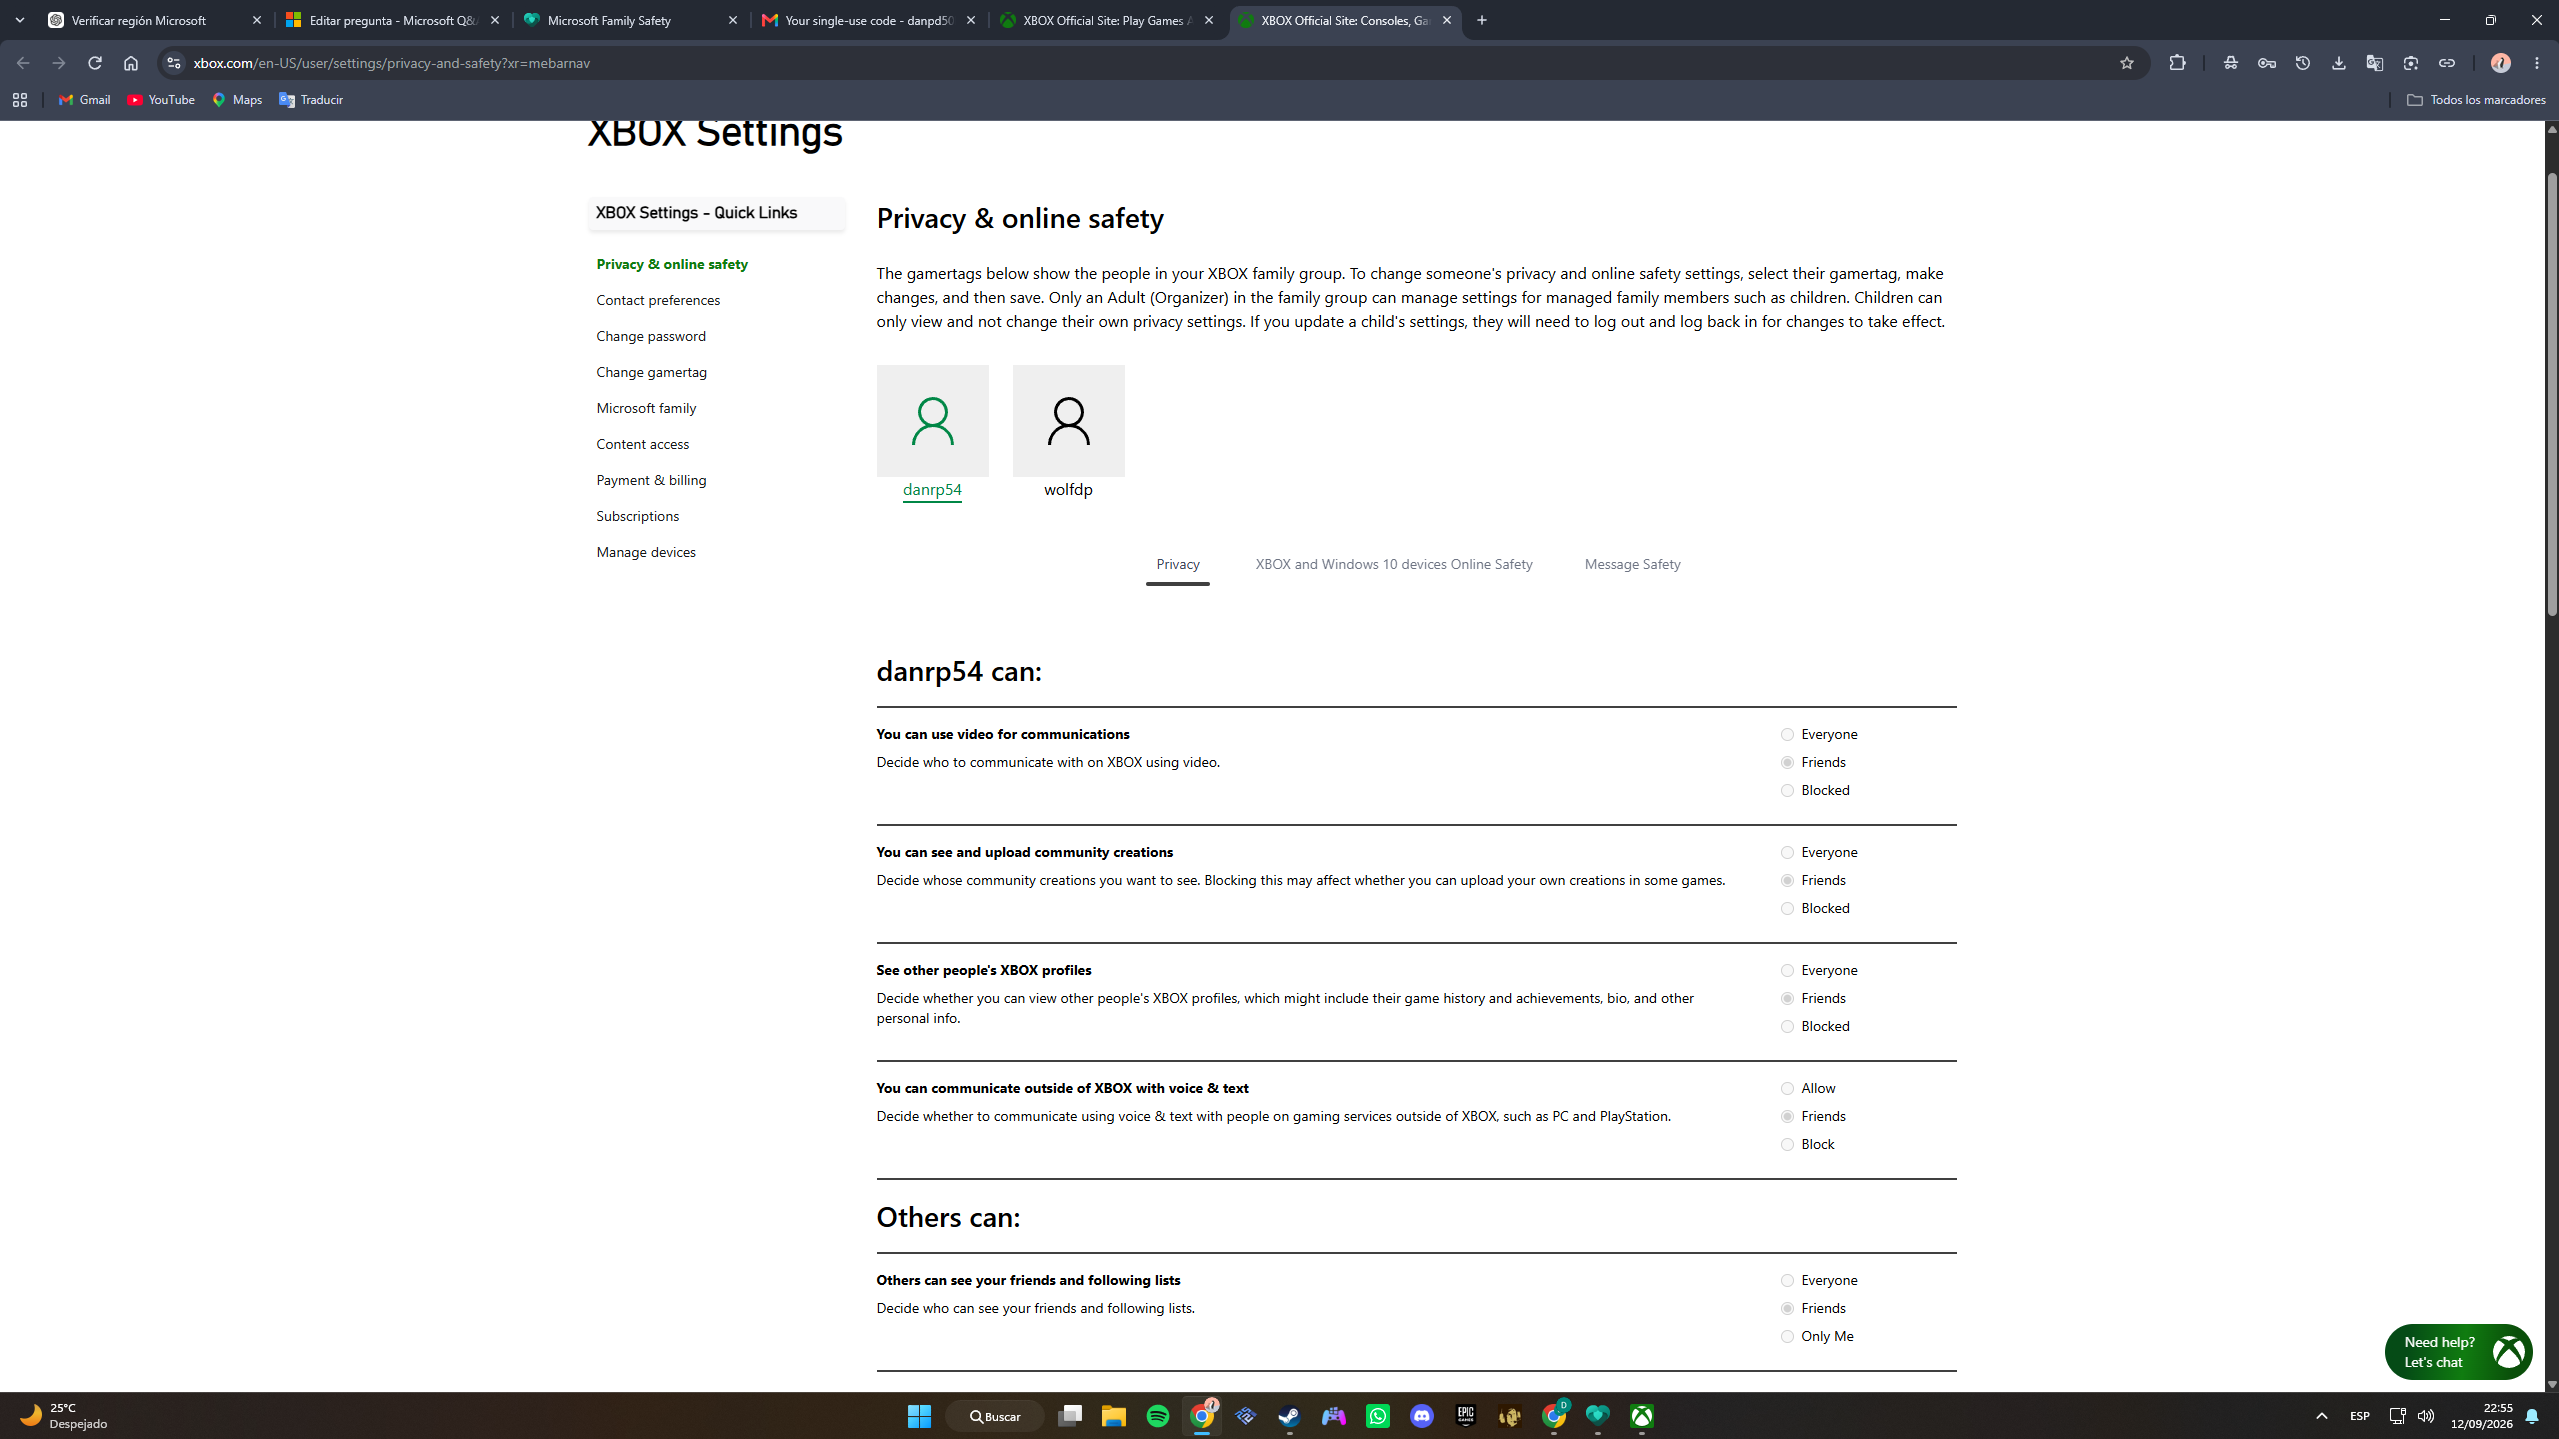Select Block for communicating outside XBOX
Viewport: 2559px width, 1439px height.
coord(1787,1145)
